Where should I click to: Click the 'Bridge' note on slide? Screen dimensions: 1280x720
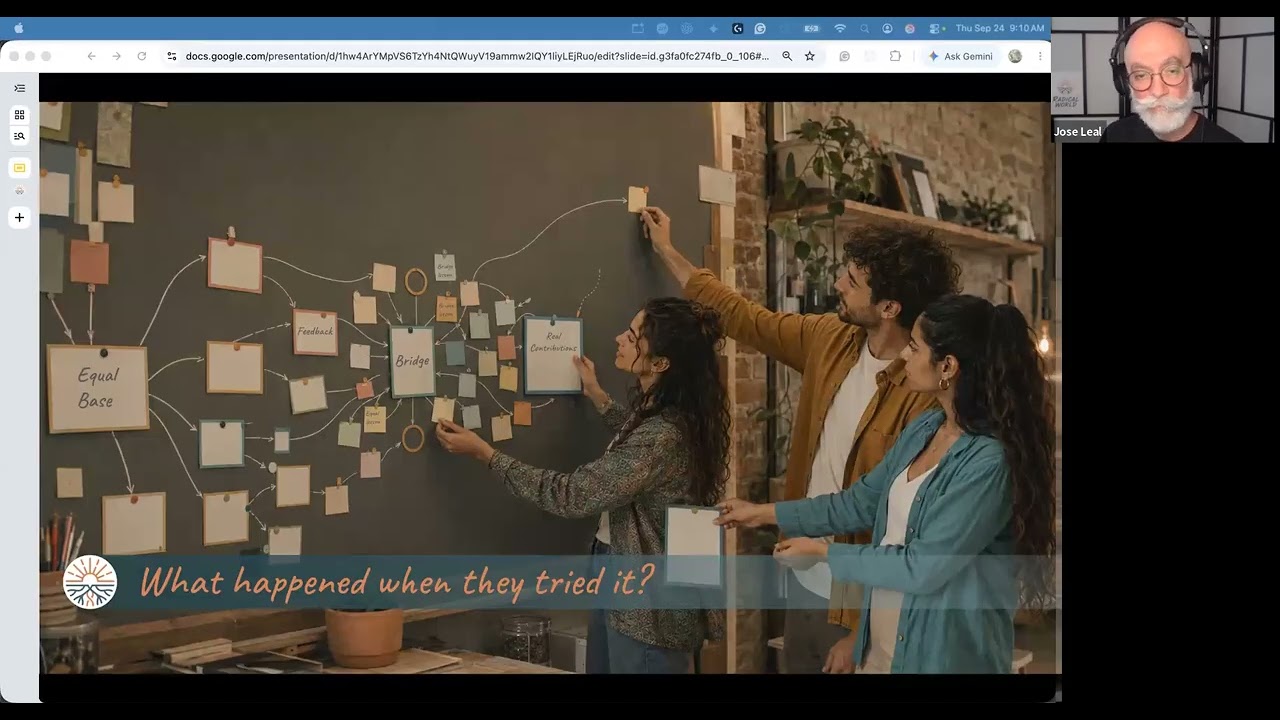(x=412, y=361)
